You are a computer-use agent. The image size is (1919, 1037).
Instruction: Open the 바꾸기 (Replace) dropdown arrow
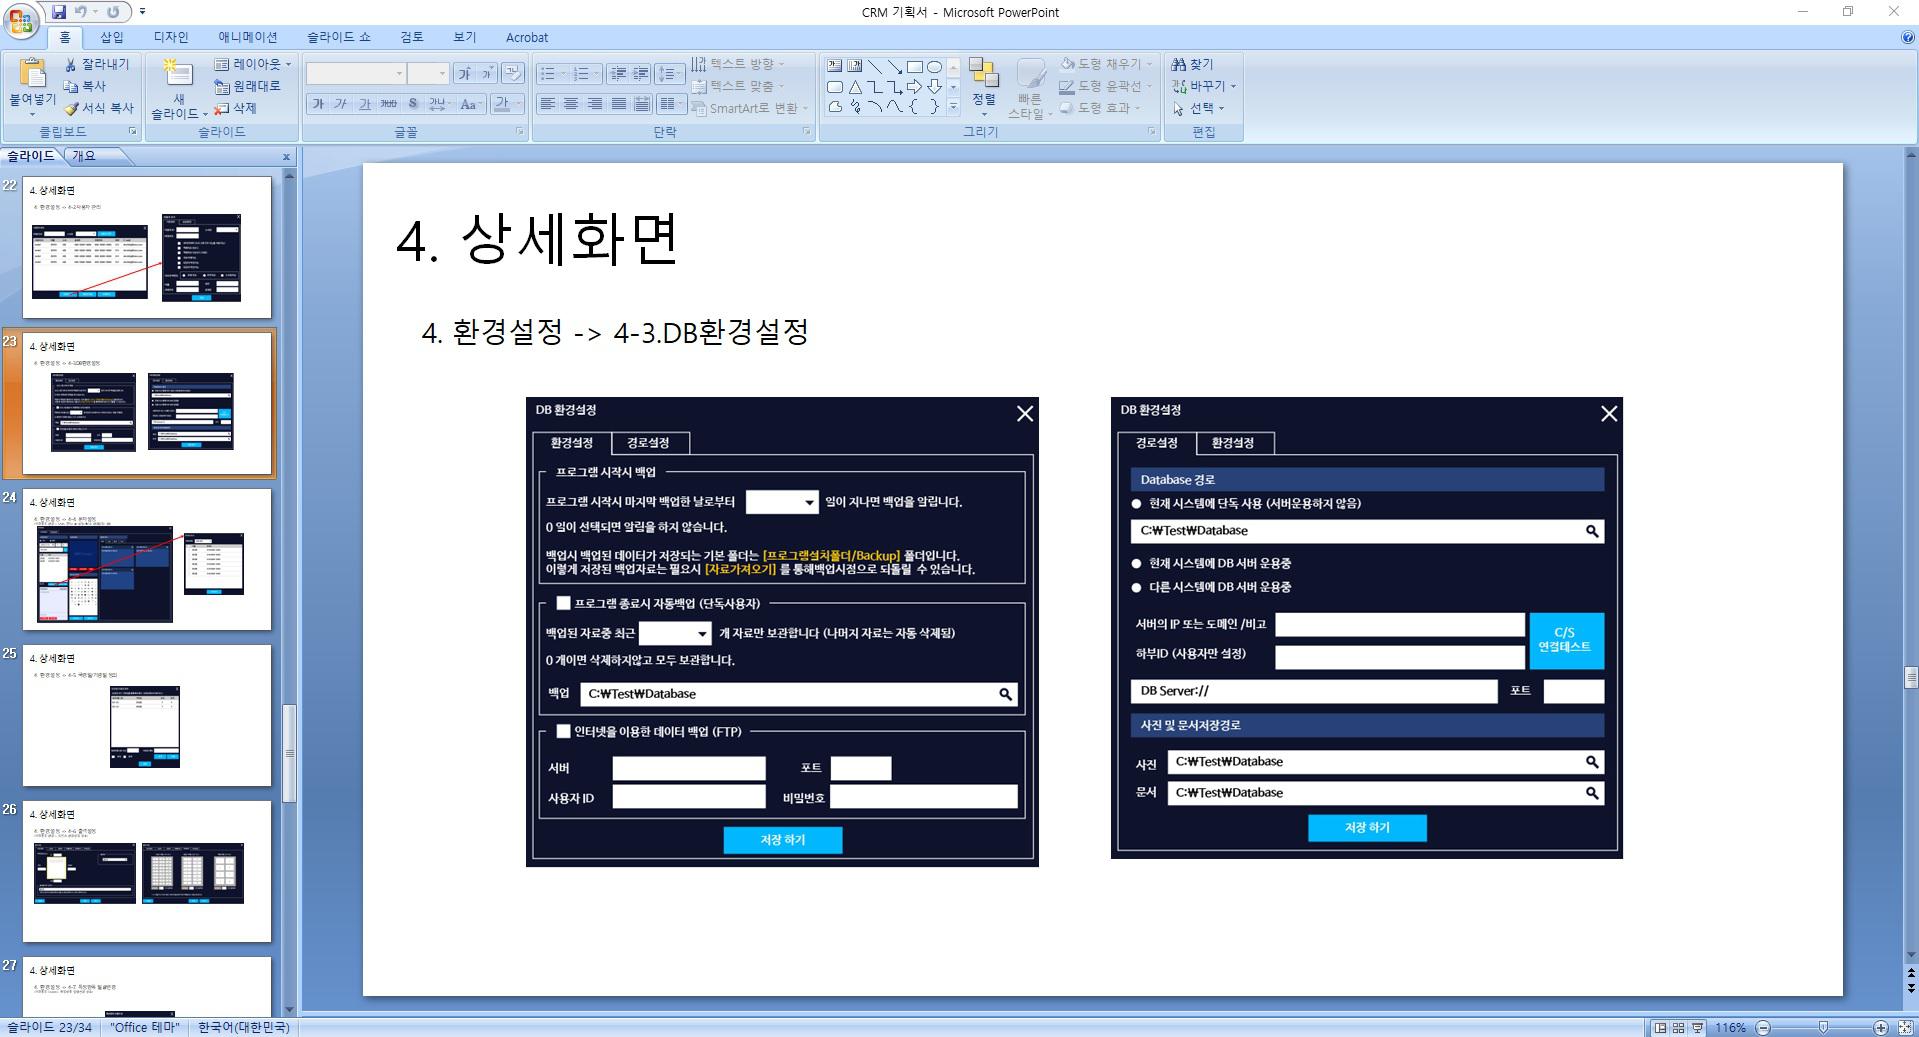click(1234, 86)
